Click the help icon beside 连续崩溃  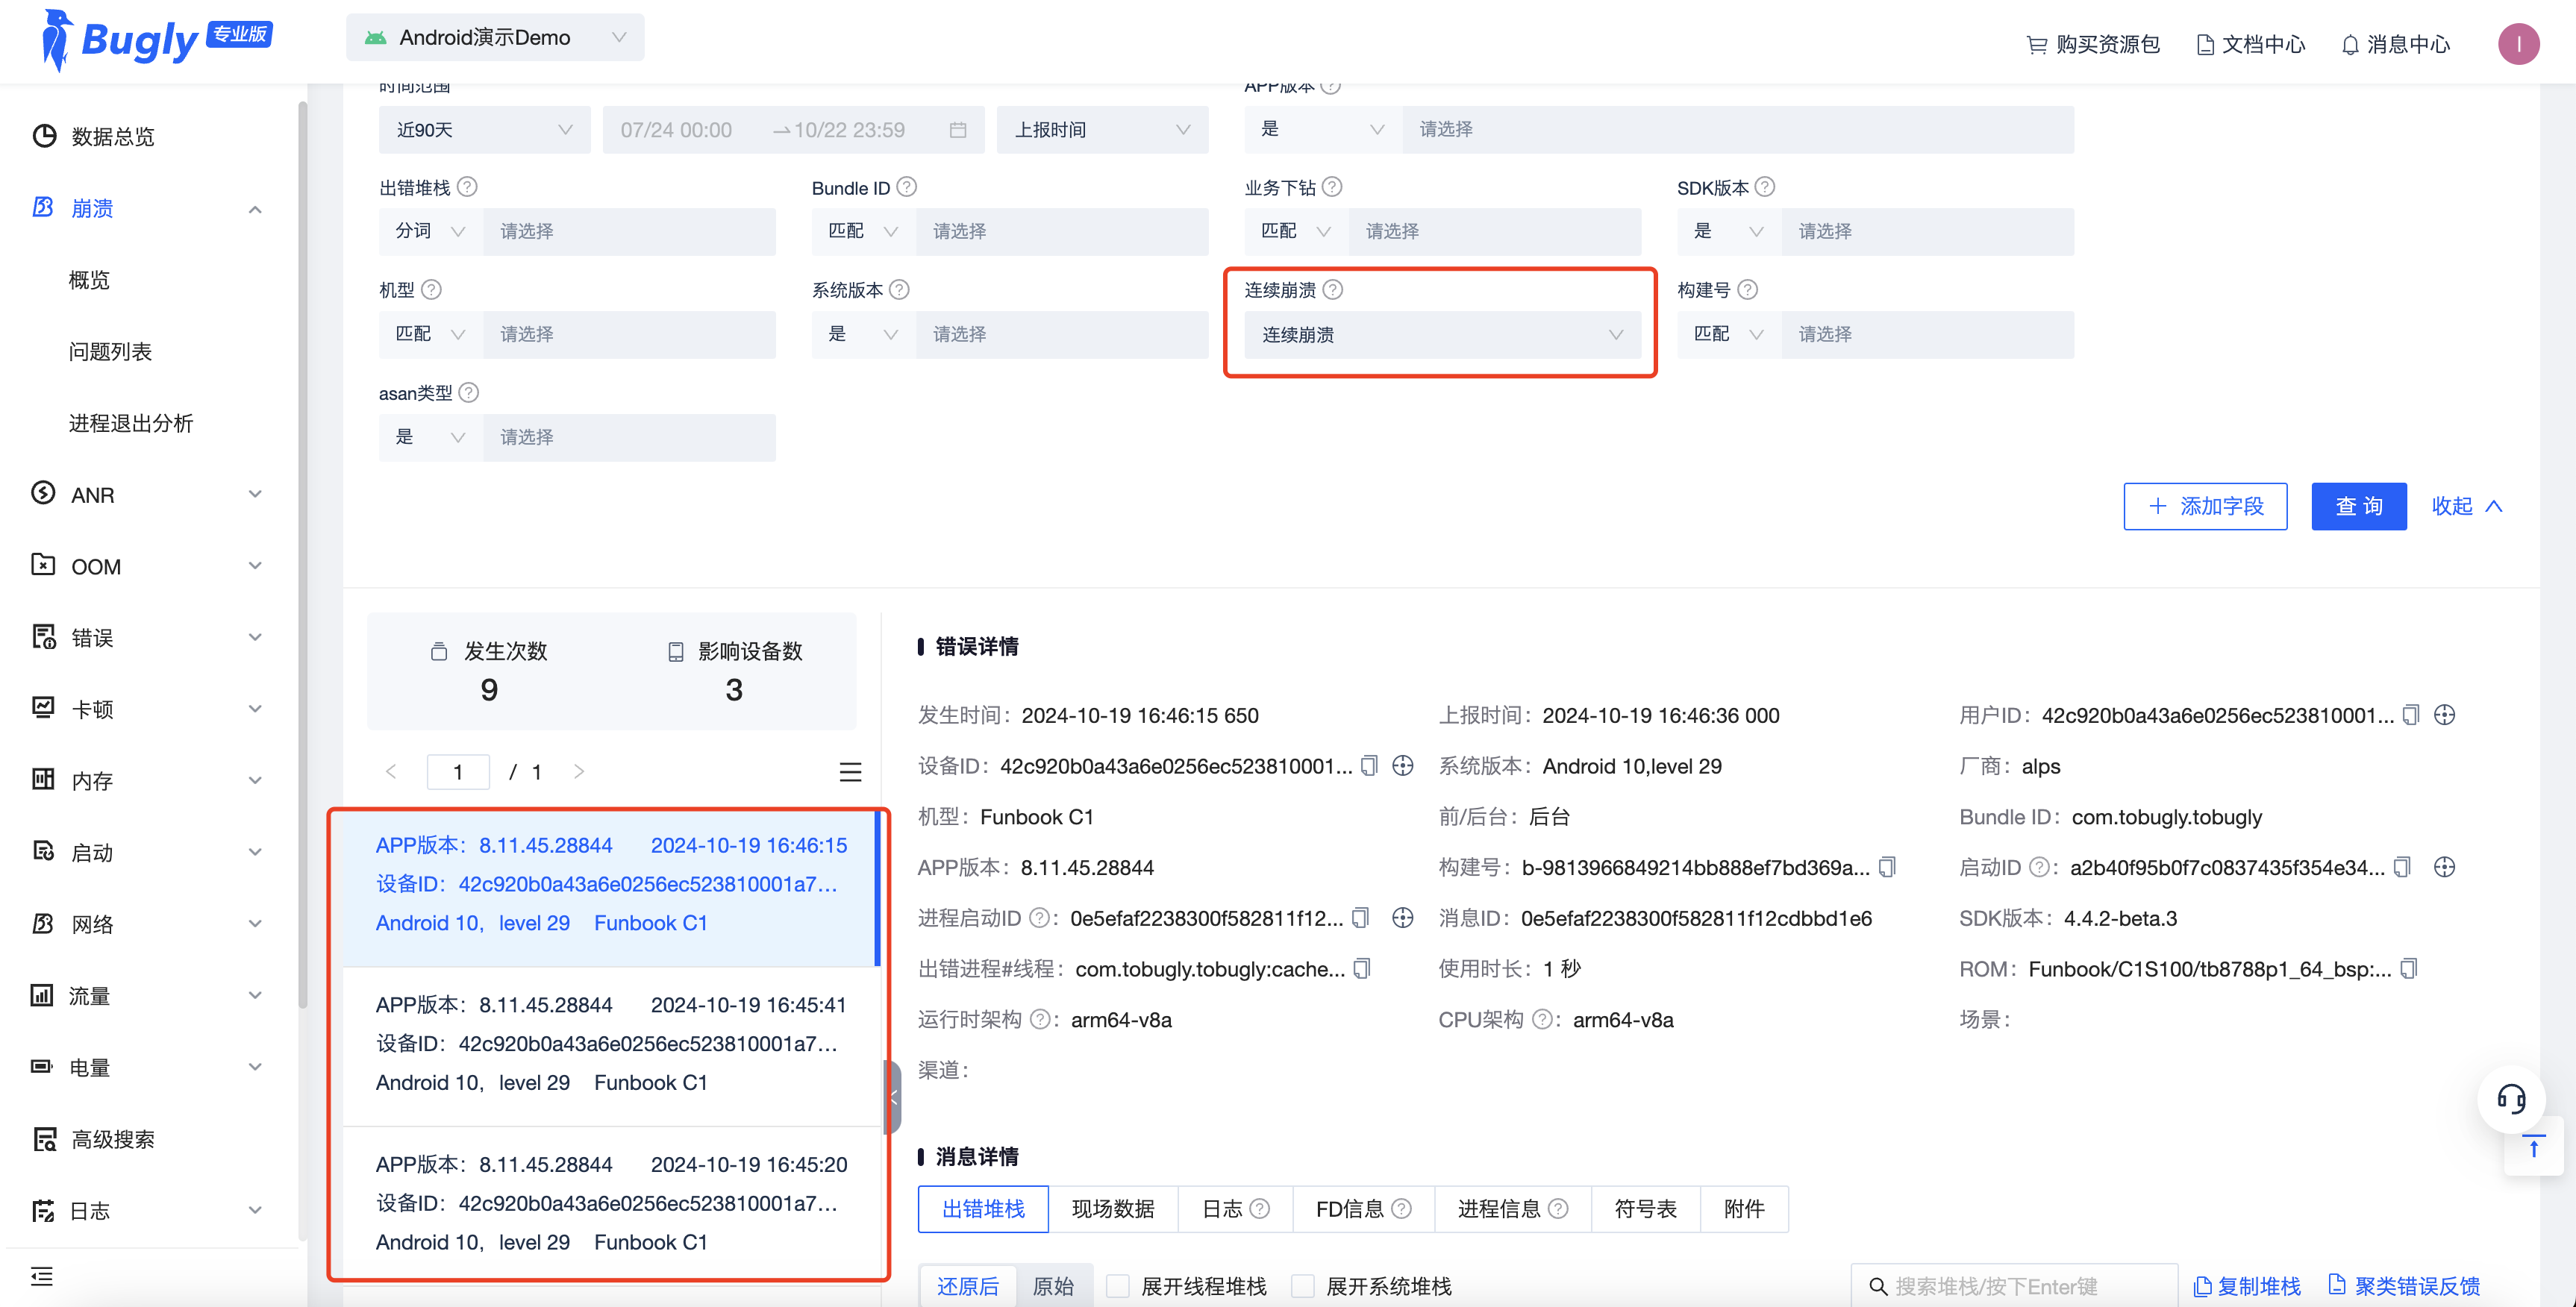1333,289
